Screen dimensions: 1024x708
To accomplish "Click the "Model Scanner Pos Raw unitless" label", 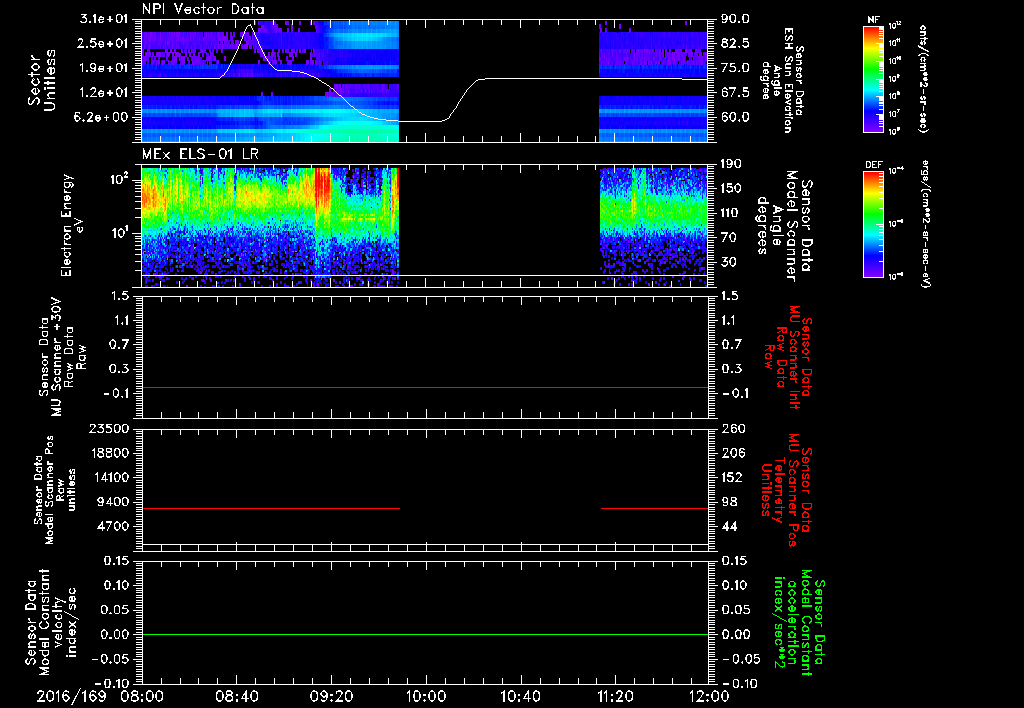I will (x=55, y=490).
